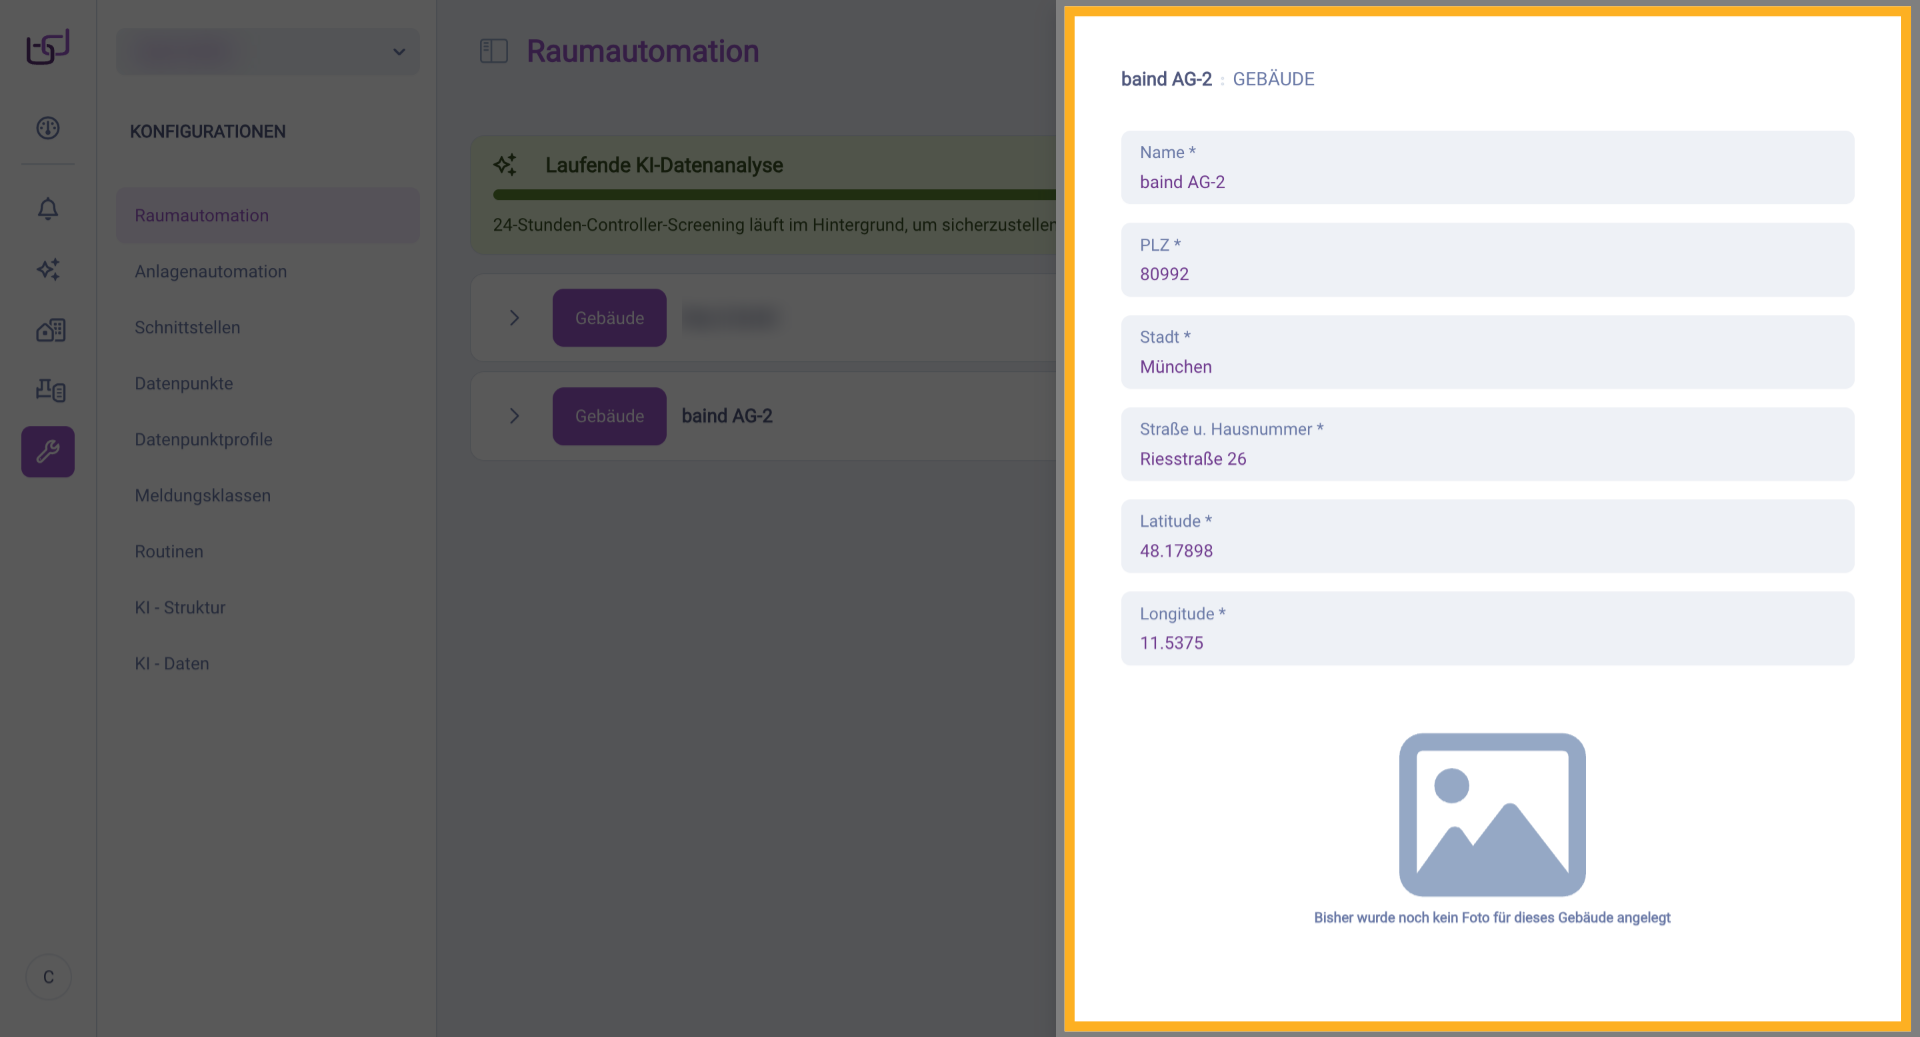Select the AI sparkles icon in sidebar
The image size is (1920, 1037).
point(47,269)
